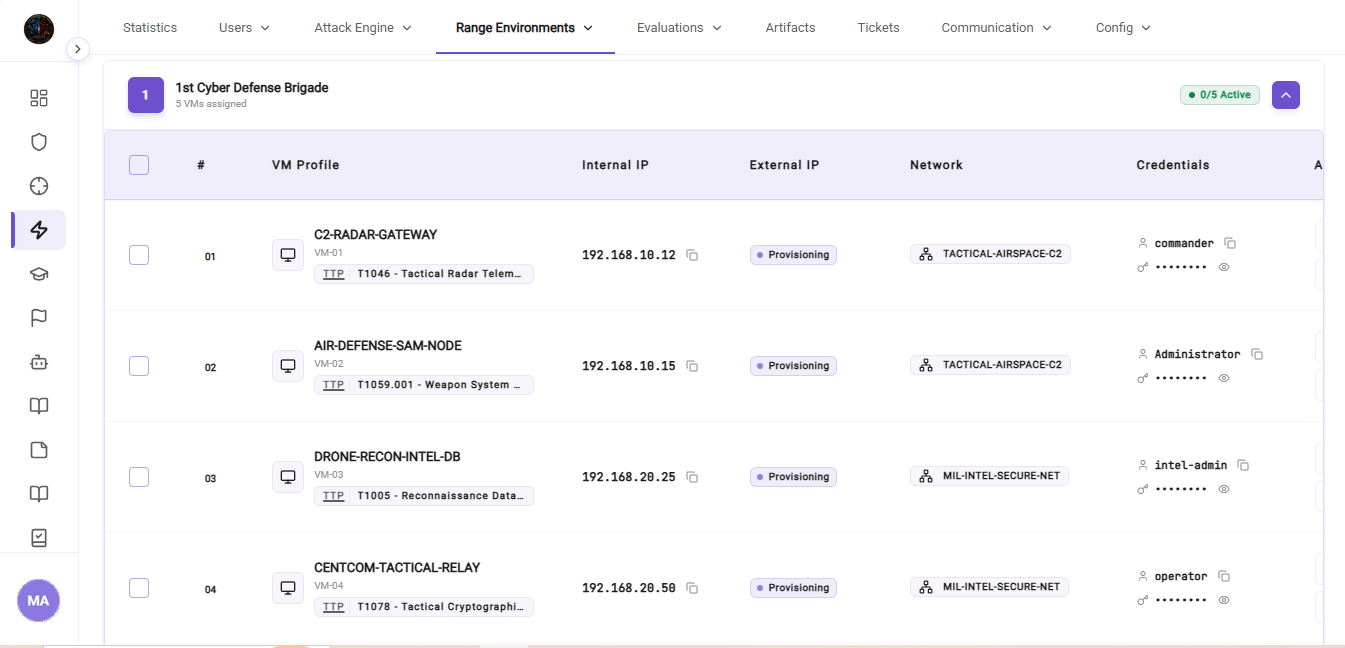This screenshot has width=1345, height=648.
Task: Click the Credentials column header
Action: click(x=1173, y=165)
